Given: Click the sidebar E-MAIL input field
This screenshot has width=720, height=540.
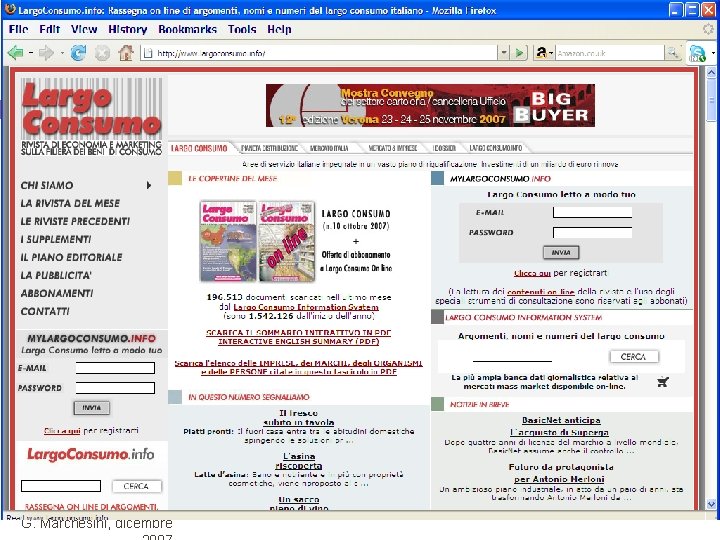Looking at the screenshot, I should [x=115, y=368].
